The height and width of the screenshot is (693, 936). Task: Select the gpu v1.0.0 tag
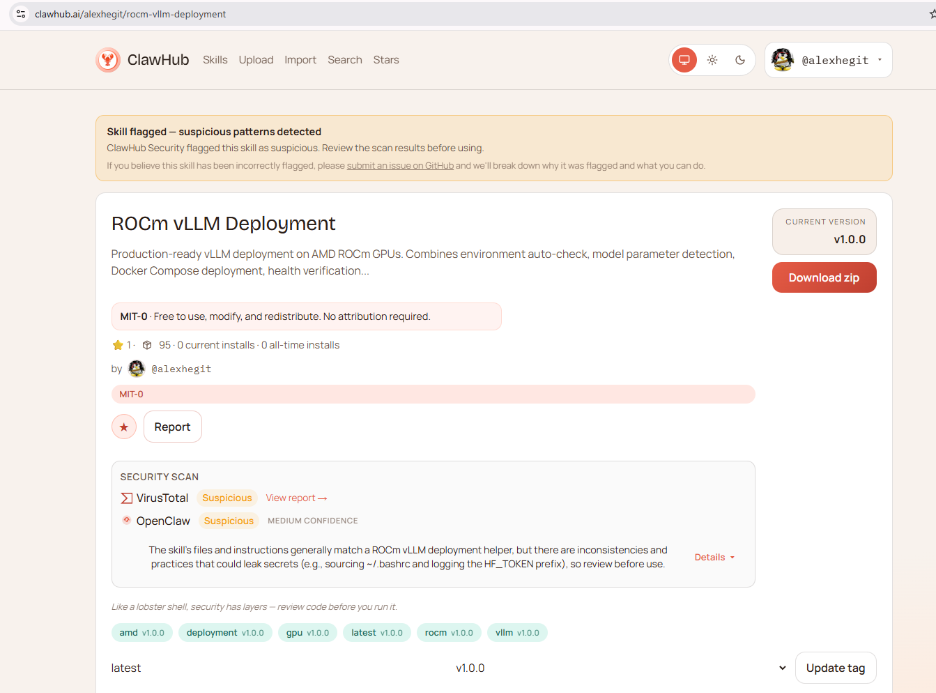click(307, 633)
